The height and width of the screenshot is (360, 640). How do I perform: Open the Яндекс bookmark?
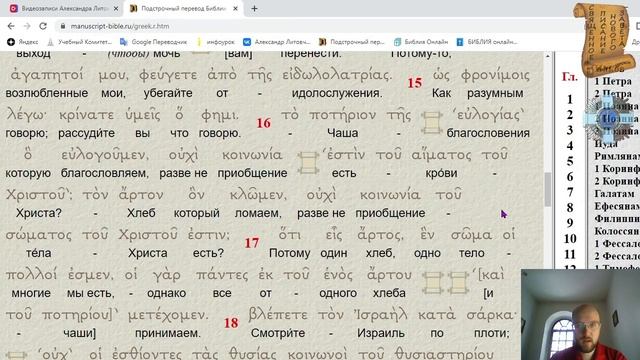pyautogui.click(x=23, y=42)
